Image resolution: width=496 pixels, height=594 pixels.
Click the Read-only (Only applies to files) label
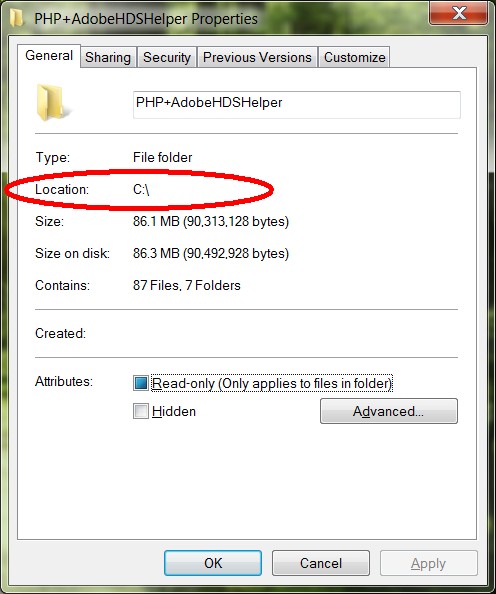point(272,383)
